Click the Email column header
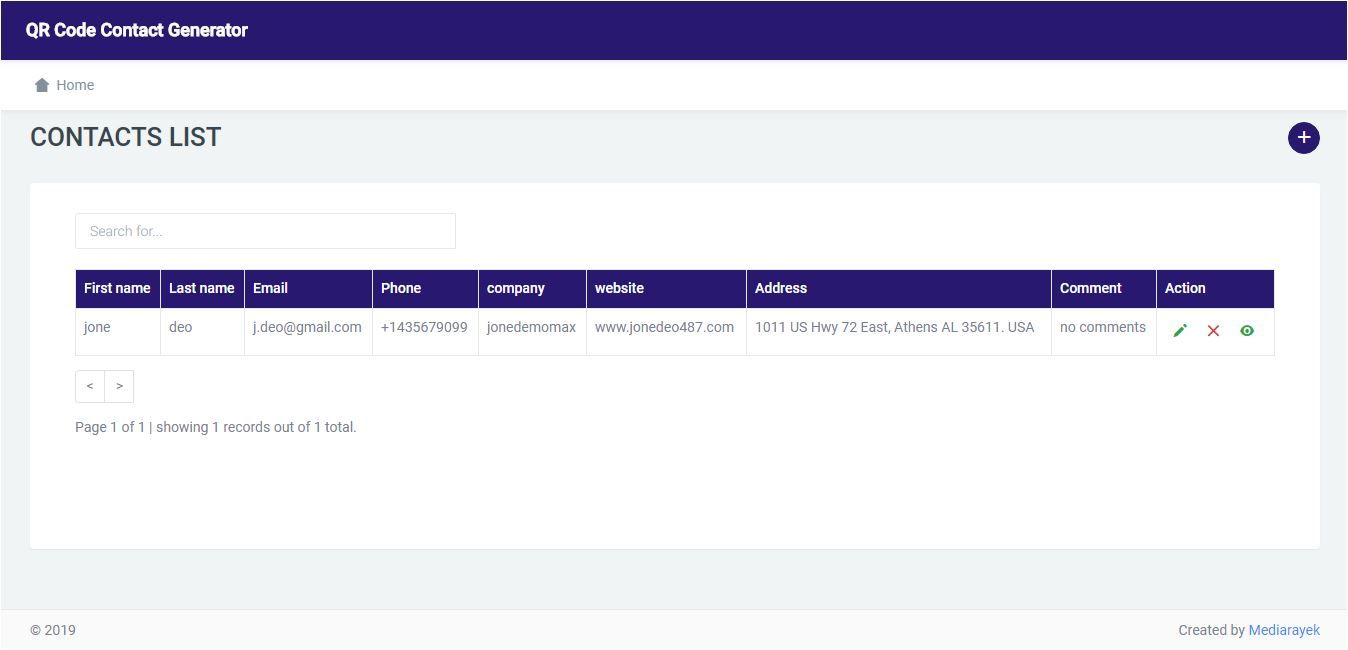Viewport: 1348px width, 650px height. [x=308, y=288]
